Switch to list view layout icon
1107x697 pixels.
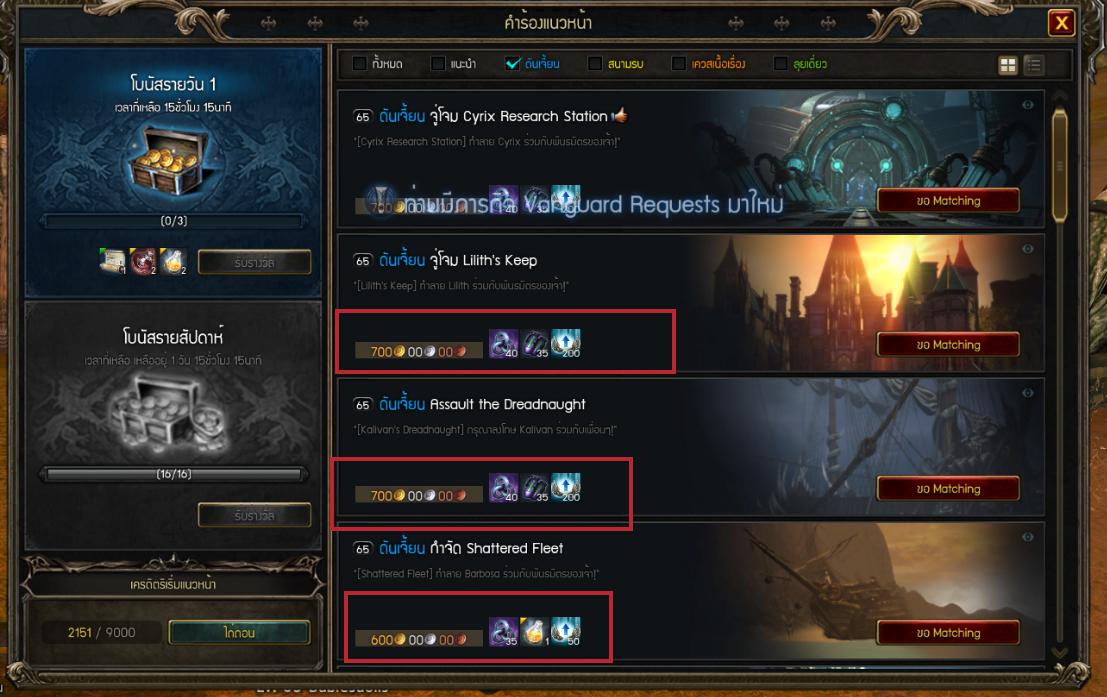click(1034, 65)
